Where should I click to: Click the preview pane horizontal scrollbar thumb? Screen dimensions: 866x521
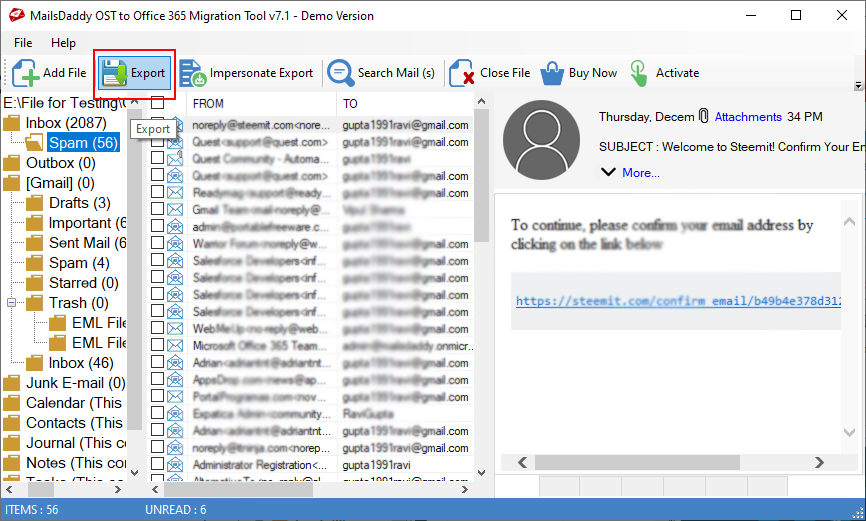click(x=637, y=462)
